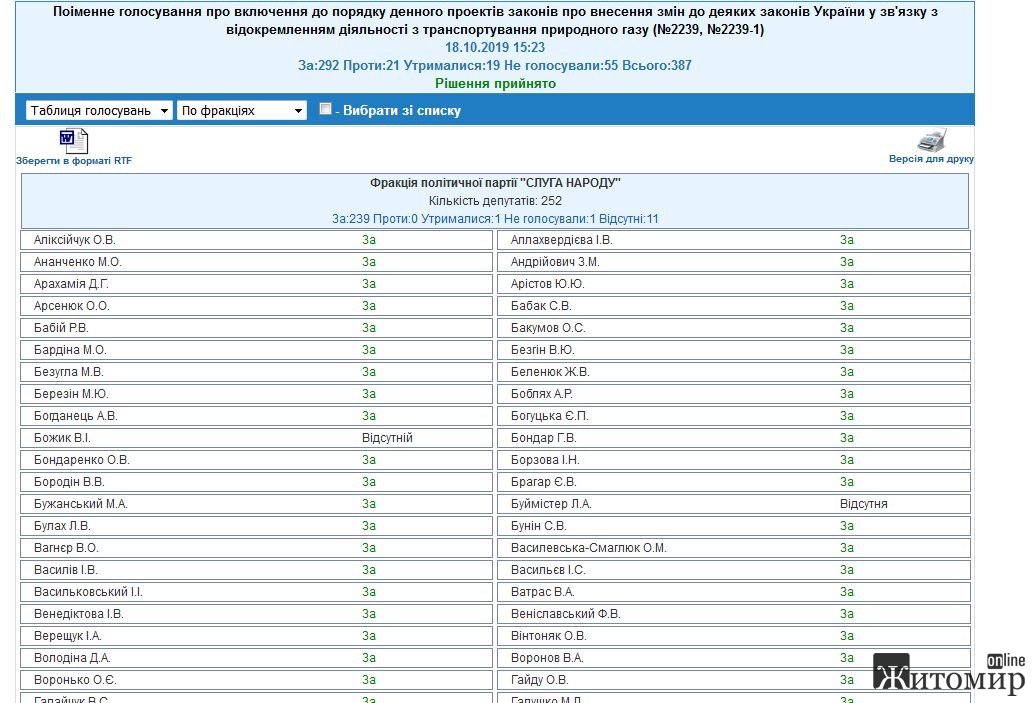Open the 'Таблиця голосувань' dropdown
The image size is (1034, 703).
99,110
